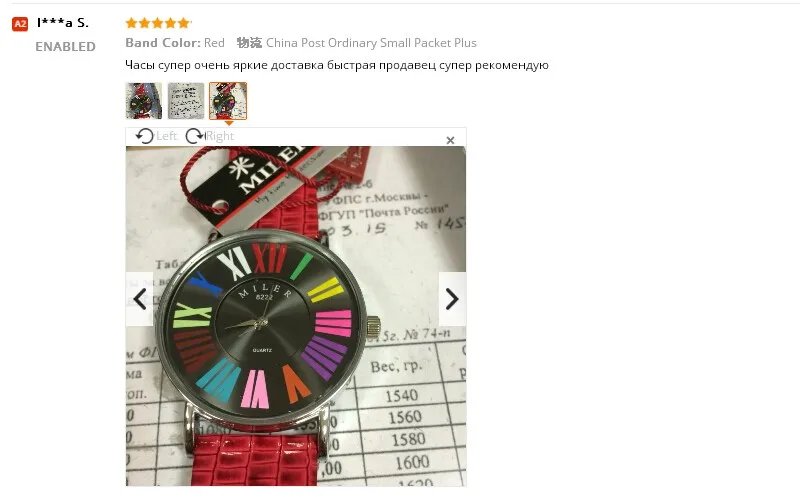The width and height of the screenshot is (800, 497).
Task: Click the 物流 logistics label
Action: click(249, 43)
